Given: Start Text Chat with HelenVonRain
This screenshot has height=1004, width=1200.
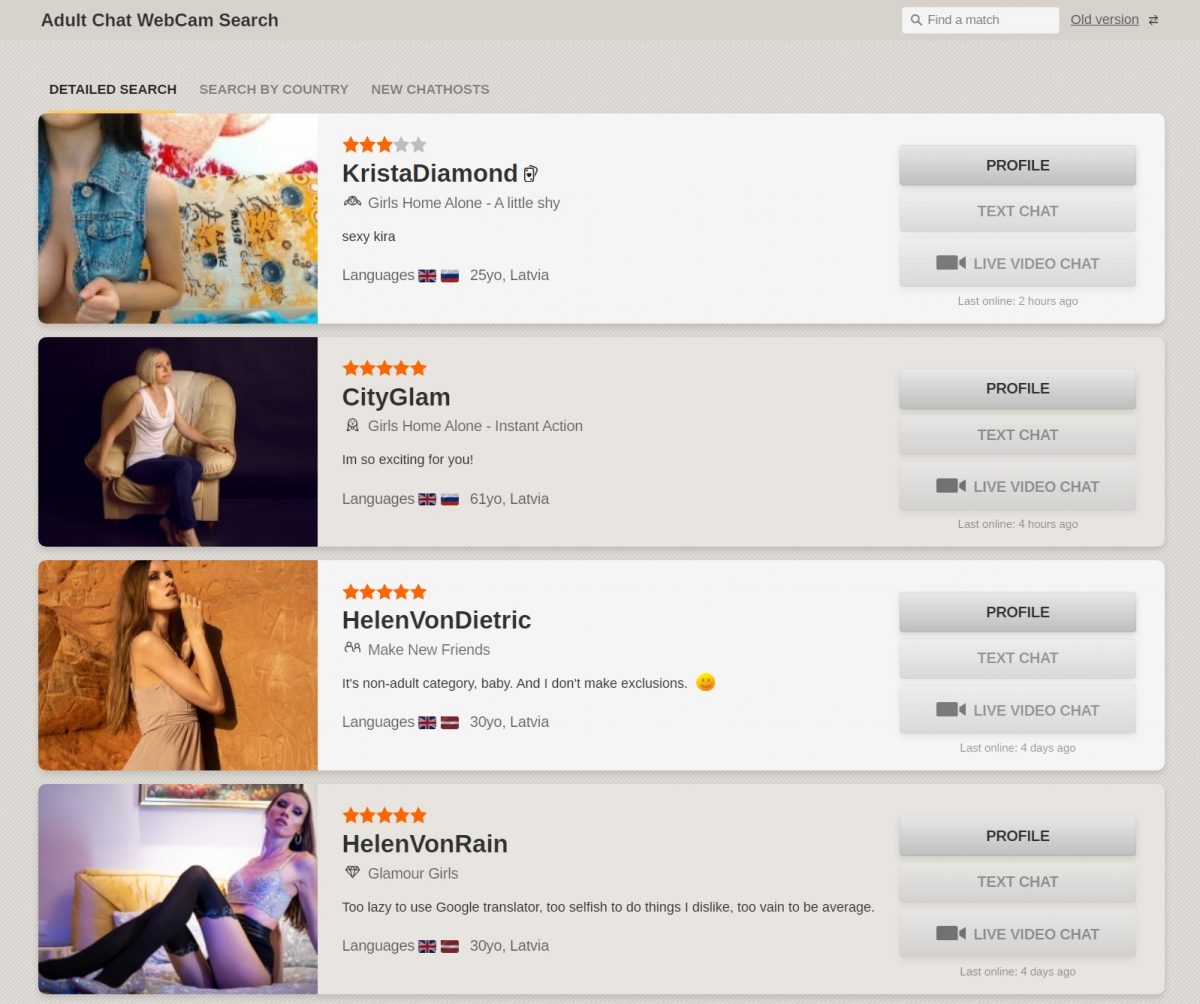Looking at the screenshot, I should (1017, 881).
